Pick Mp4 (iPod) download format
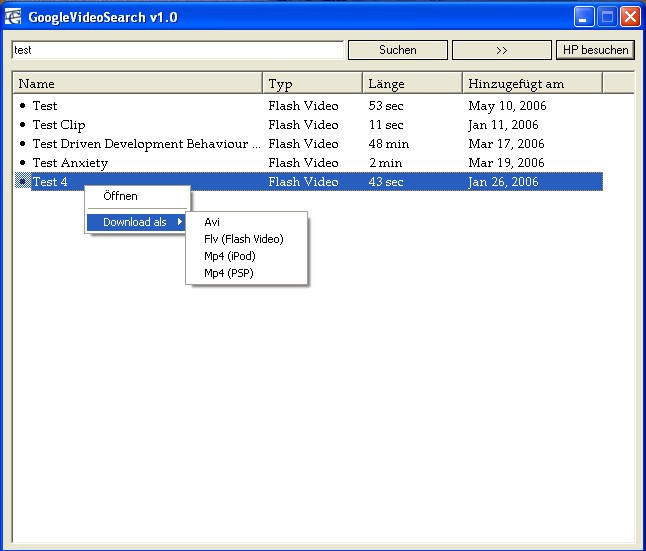Screen dimensions: 646x551 click(246, 256)
